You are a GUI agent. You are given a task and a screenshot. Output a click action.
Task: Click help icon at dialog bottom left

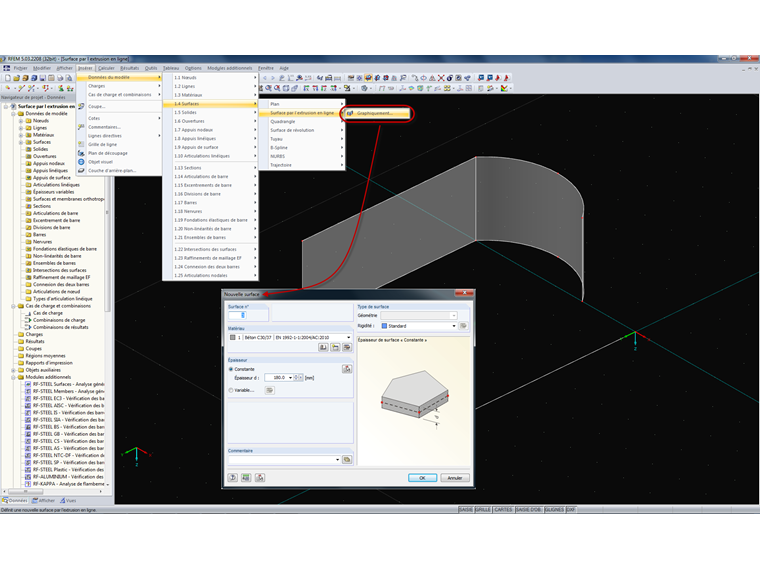233,478
